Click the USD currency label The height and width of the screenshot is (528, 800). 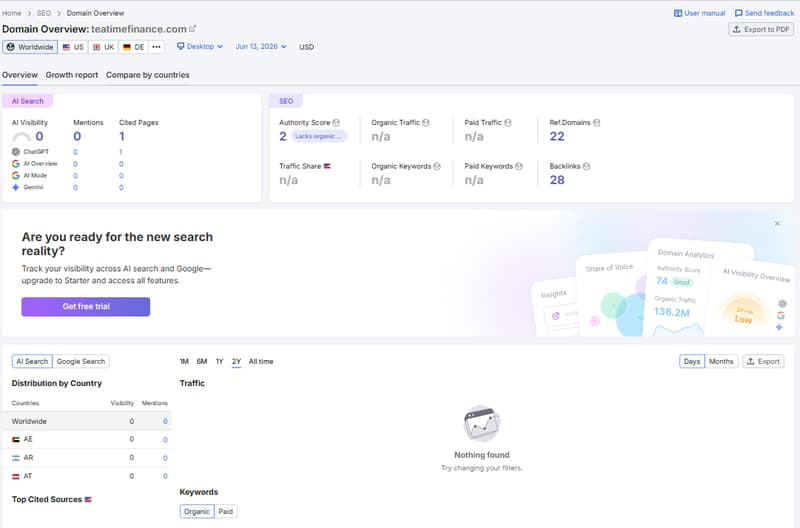point(306,47)
